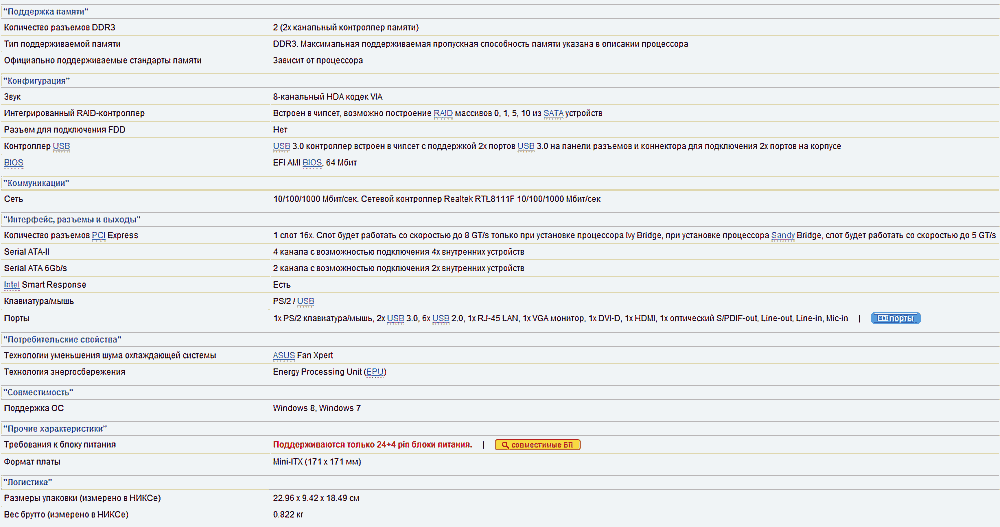
Task: Click BIOS link in "EFI AMI BIOS" value
Action: [x=312, y=162]
